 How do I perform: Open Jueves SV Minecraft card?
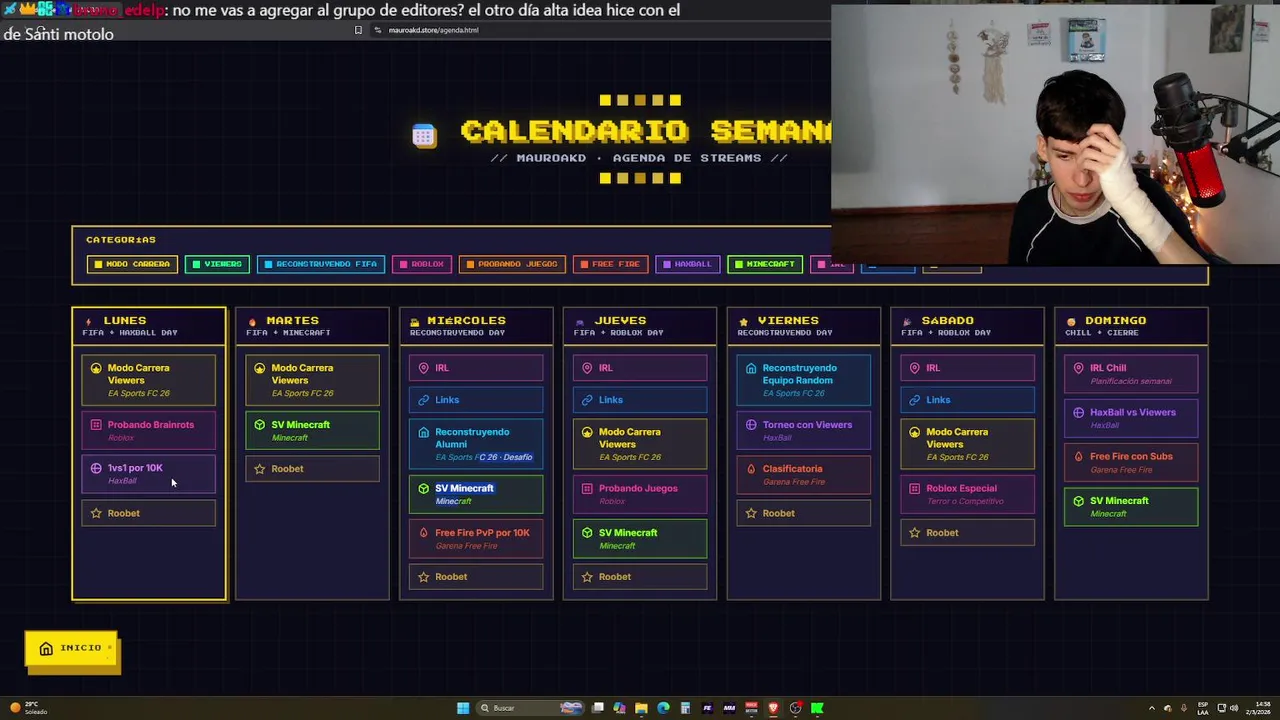[x=640, y=539]
